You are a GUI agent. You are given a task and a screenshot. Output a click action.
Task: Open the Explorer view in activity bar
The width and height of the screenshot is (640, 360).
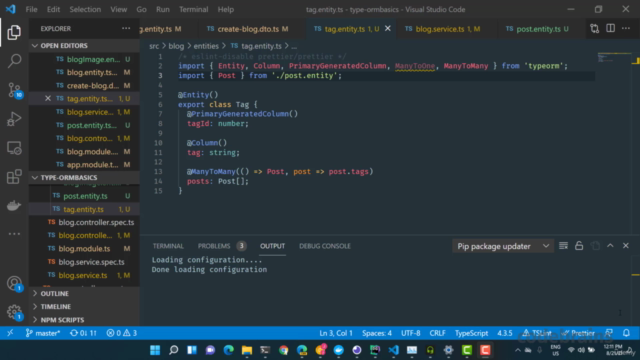[x=14, y=32]
